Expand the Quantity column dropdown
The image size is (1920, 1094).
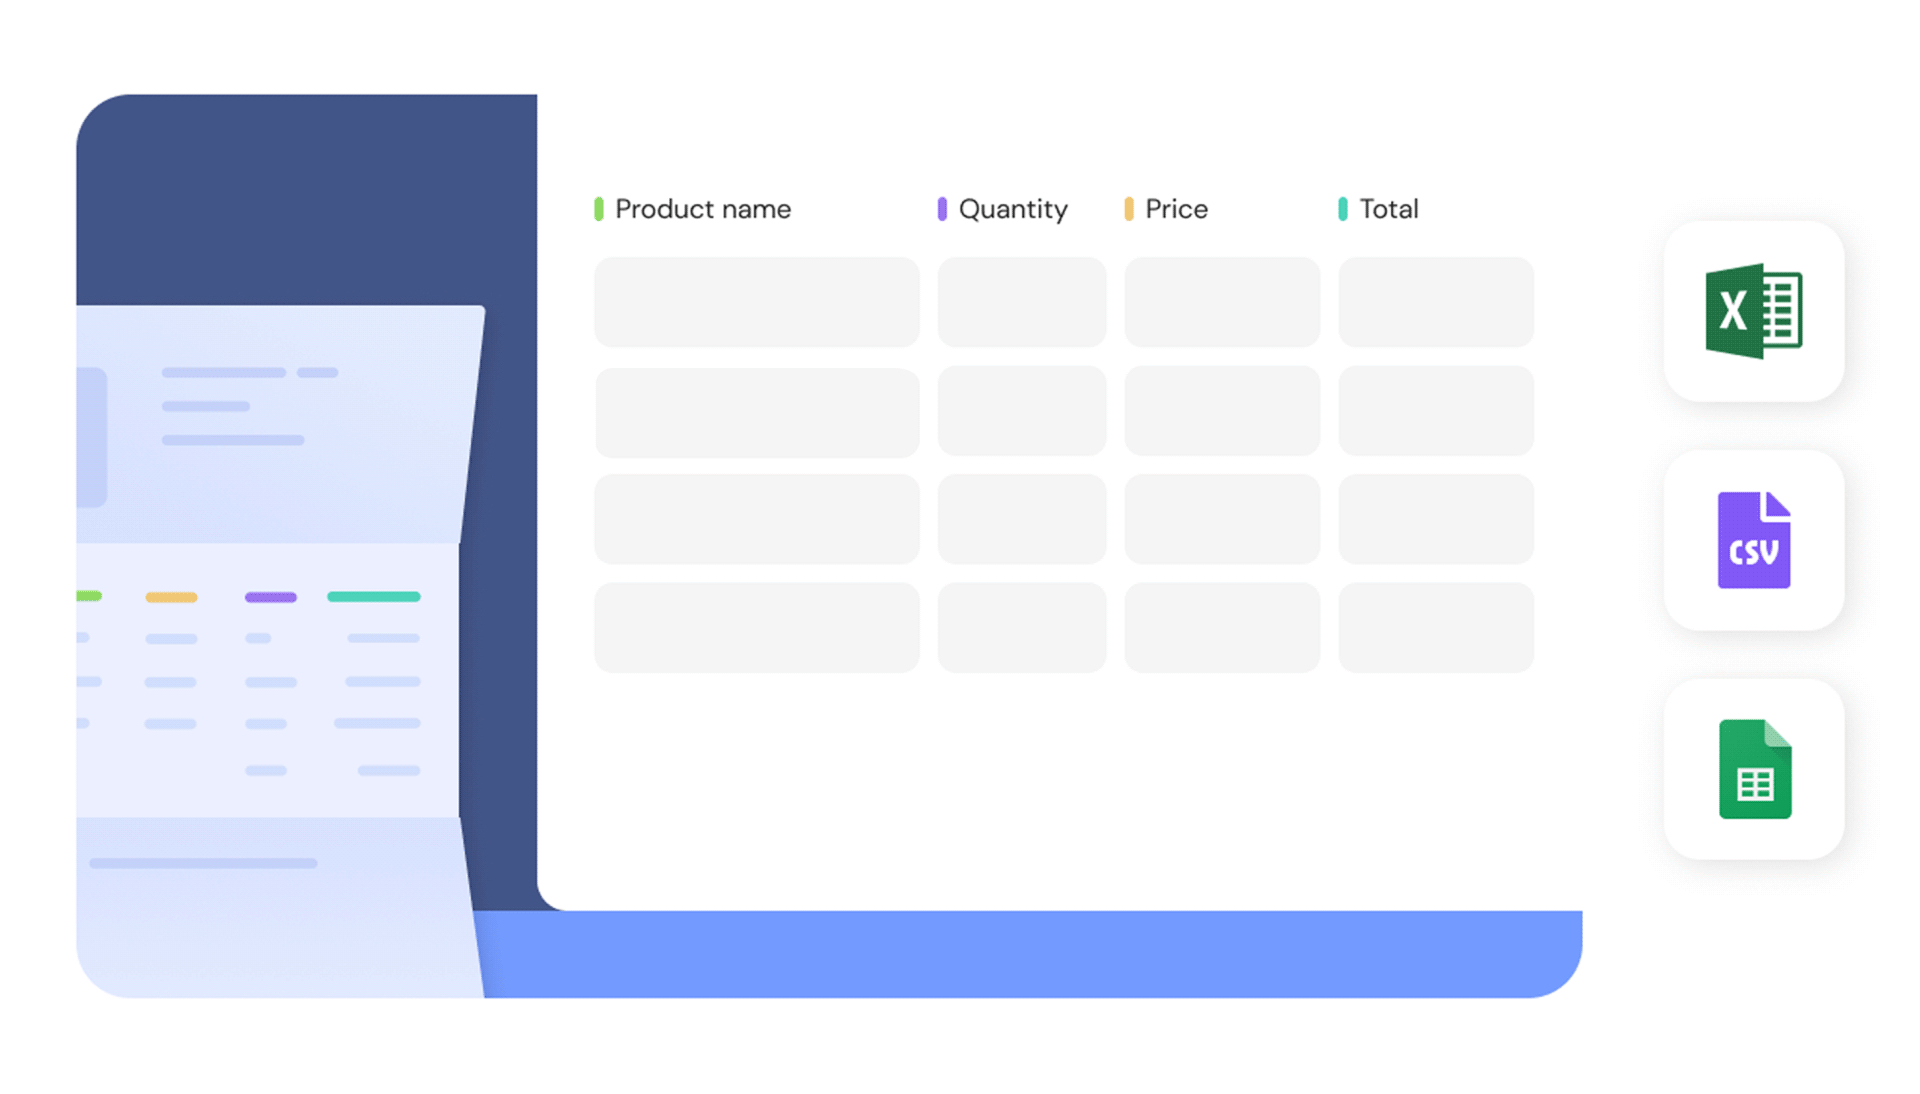tap(1014, 207)
